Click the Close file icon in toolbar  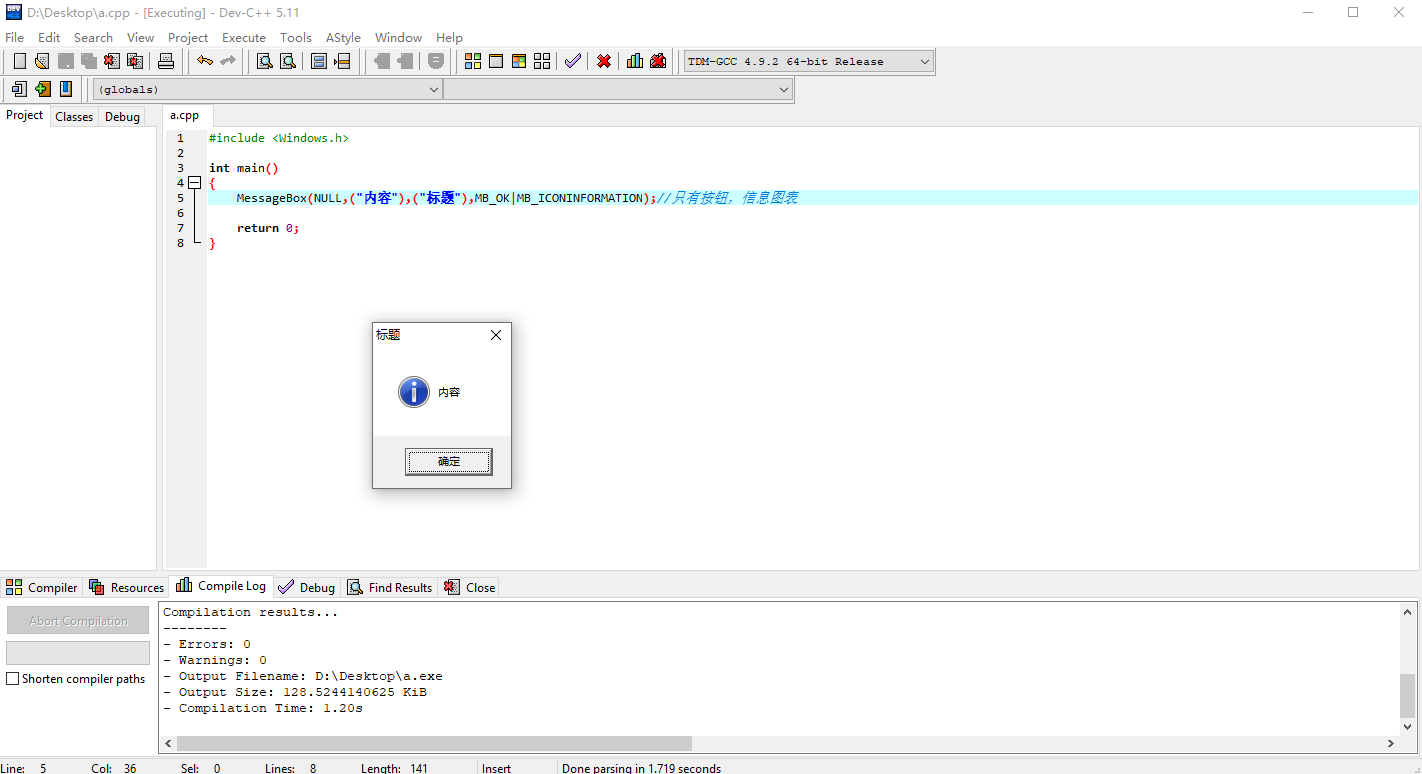click(111, 61)
